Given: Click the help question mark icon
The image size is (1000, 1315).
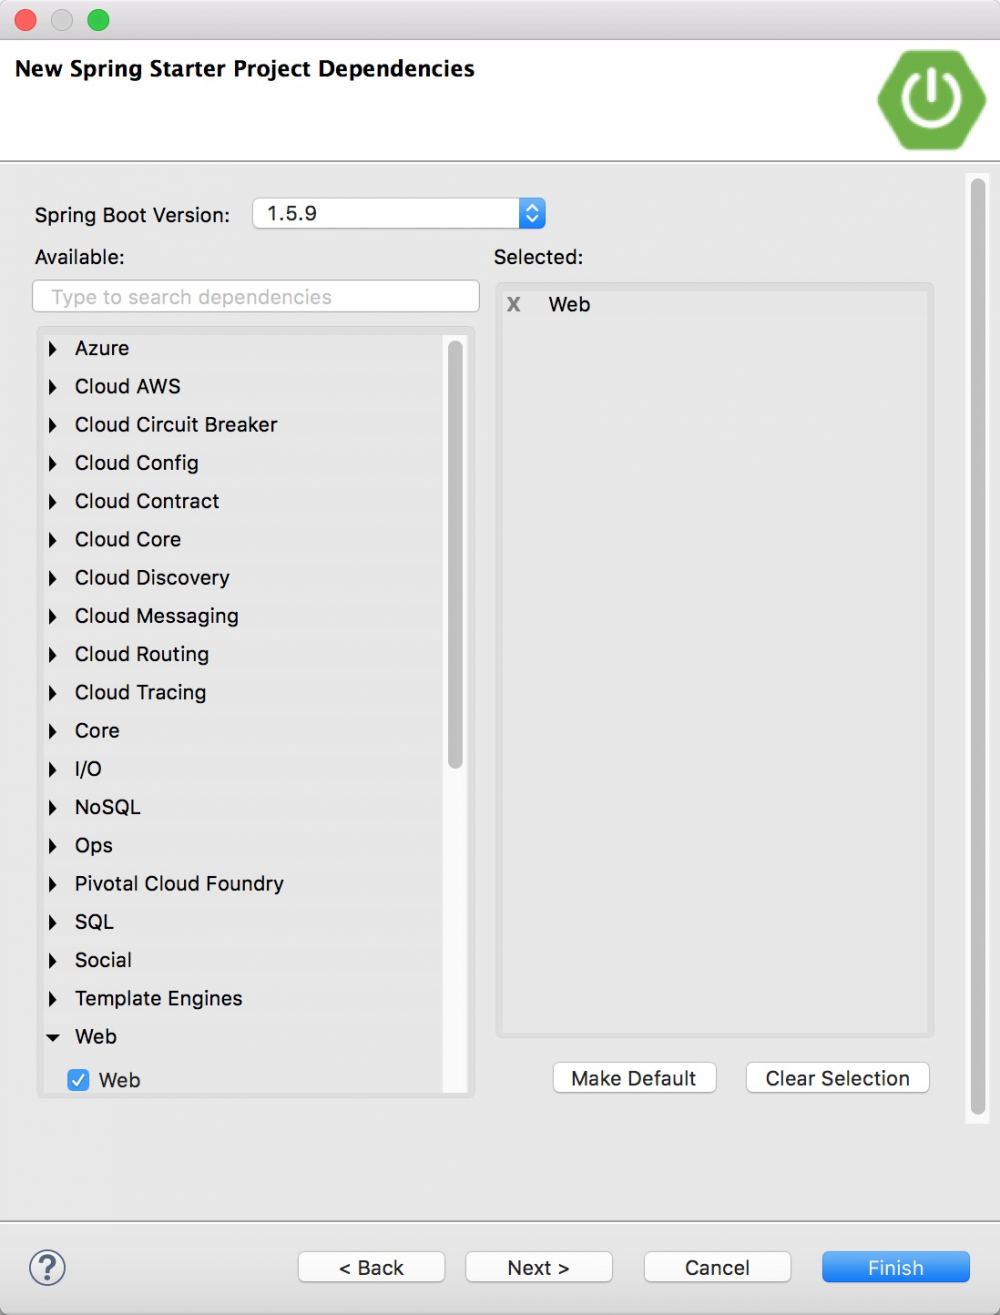Looking at the screenshot, I should [47, 1267].
